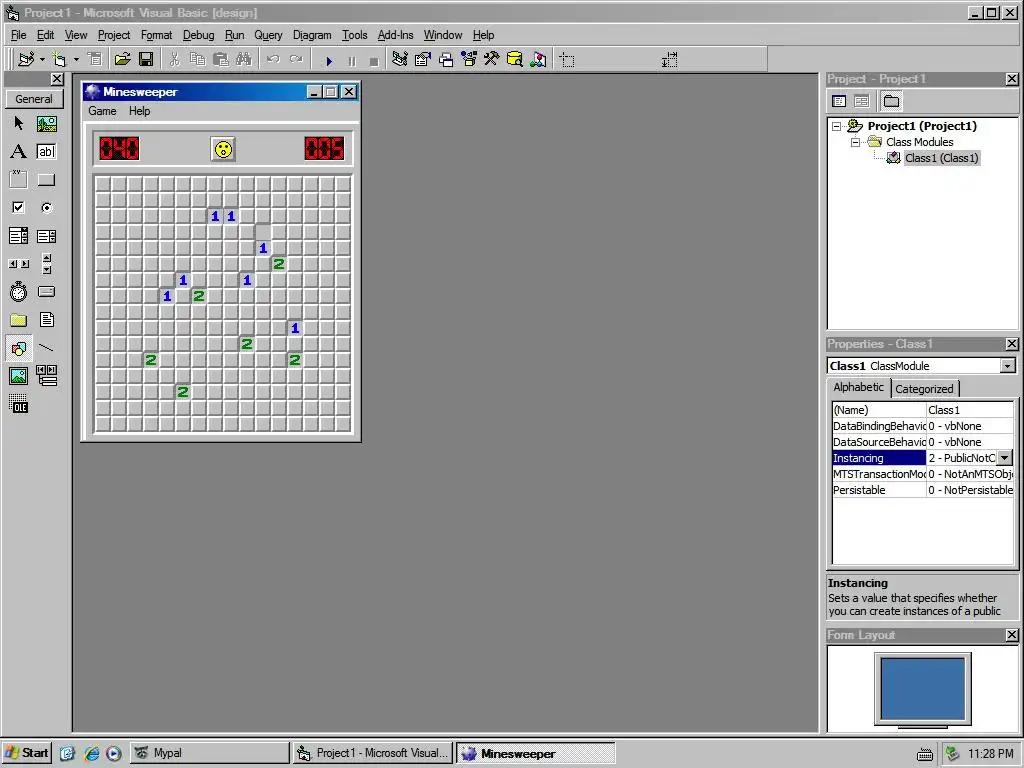The width and height of the screenshot is (1024, 768).
Task: Select the PictureBox control tool
Action: [x=46, y=123]
